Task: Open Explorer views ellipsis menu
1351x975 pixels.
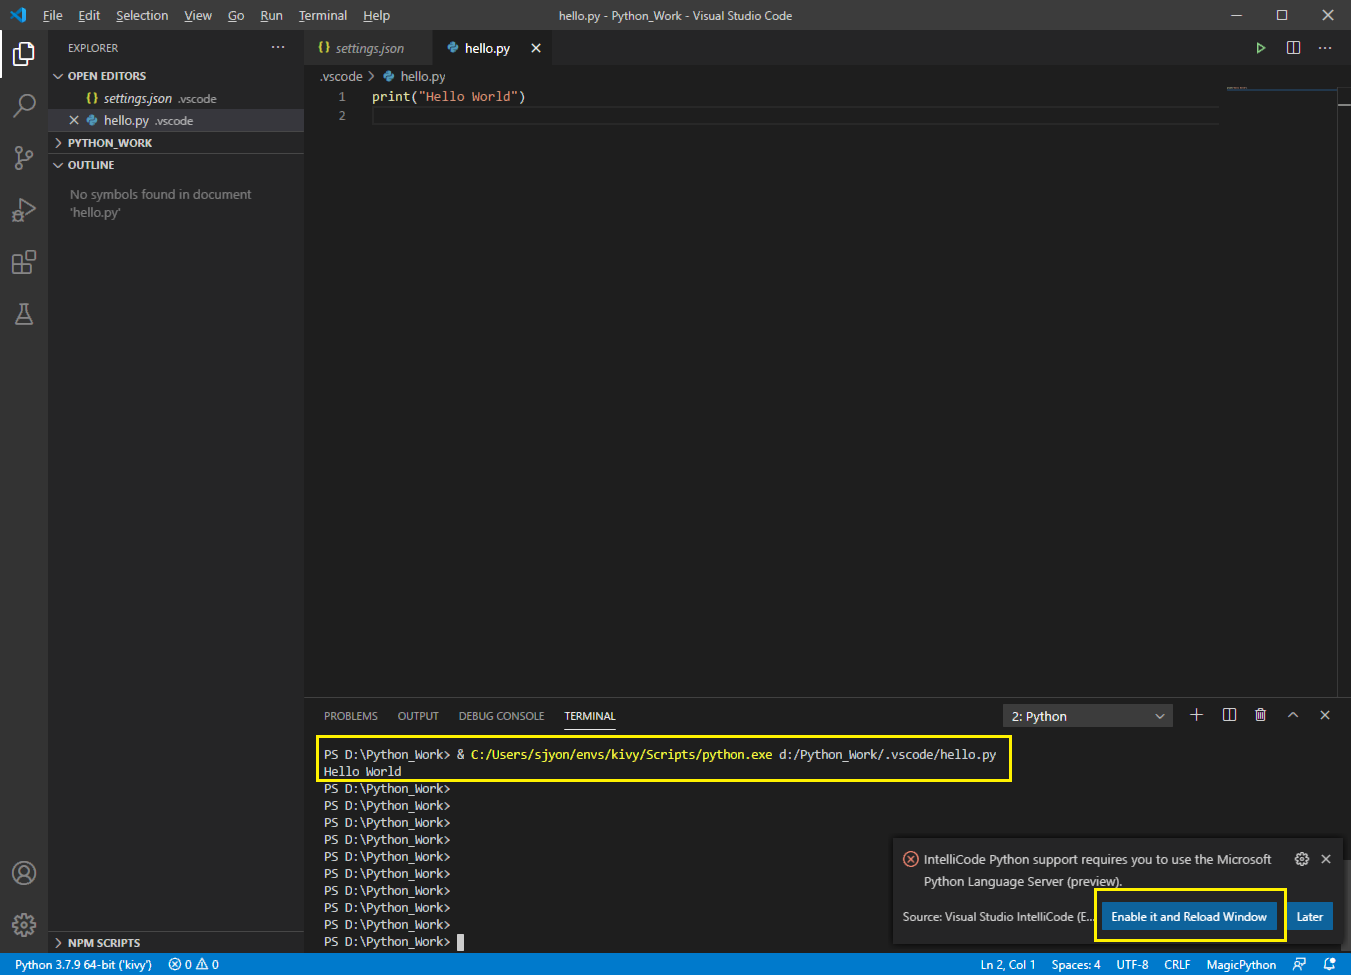Action: pos(278,48)
